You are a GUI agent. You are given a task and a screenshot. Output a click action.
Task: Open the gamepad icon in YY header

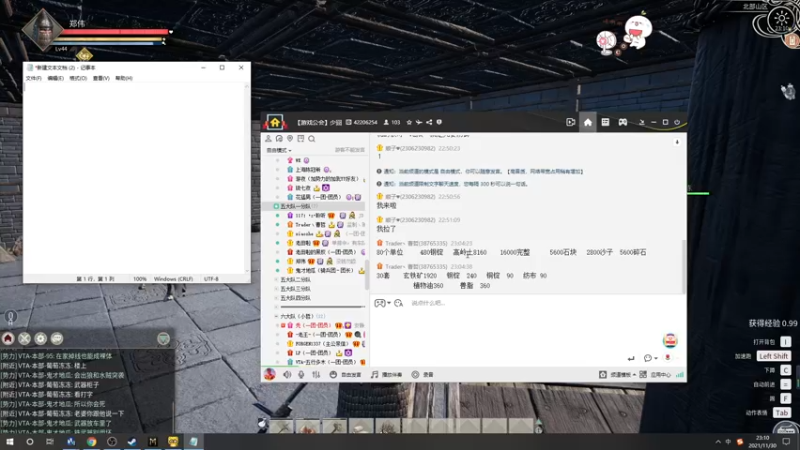click(x=623, y=122)
